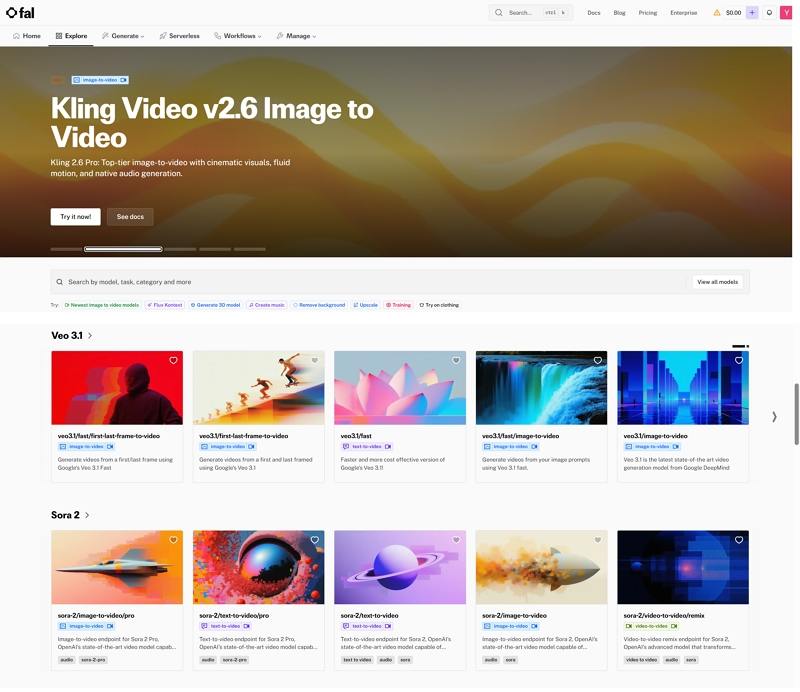Viewport: 800px width, 692px height.
Task: Click the Generate 3D model suggestion chip
Action: point(215,305)
